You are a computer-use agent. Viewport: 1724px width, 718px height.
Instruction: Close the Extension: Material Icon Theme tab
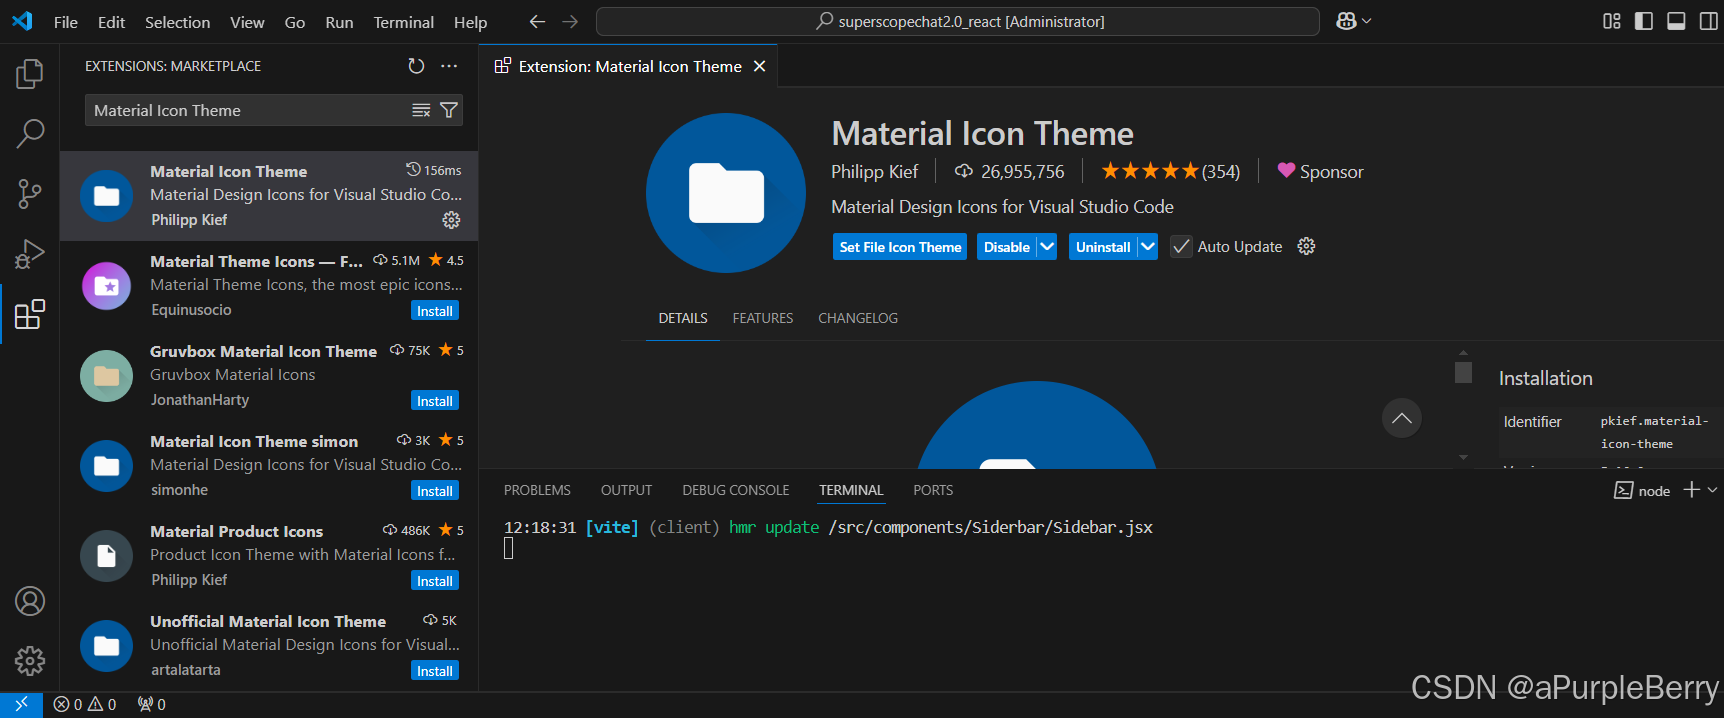click(759, 66)
